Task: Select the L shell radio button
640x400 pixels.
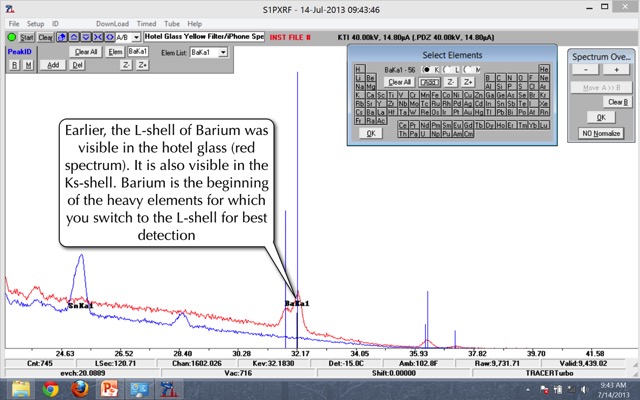Action: coord(446,68)
